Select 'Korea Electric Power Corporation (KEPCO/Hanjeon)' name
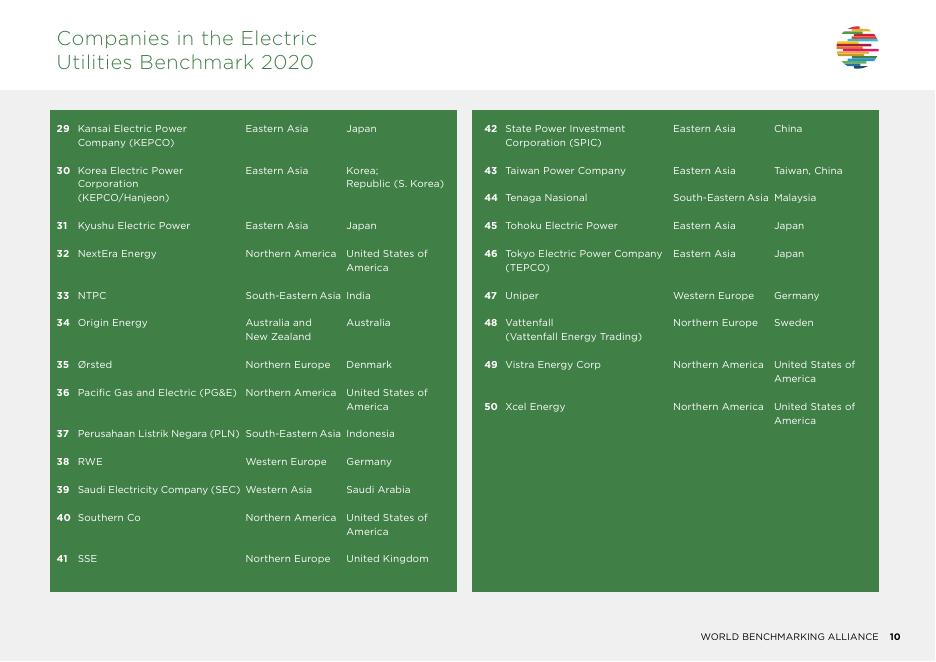 pyautogui.click(x=130, y=184)
